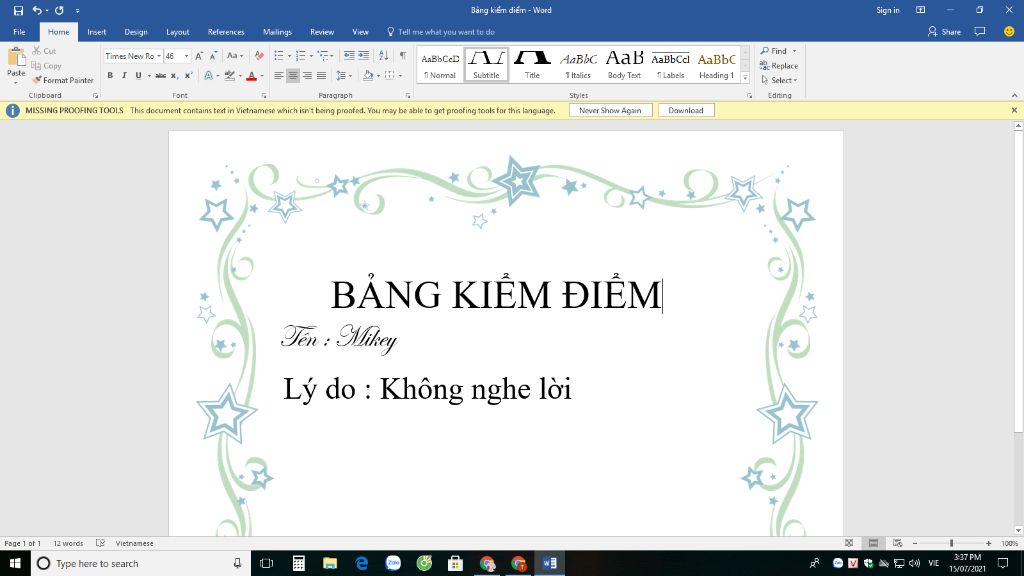Switch to Web Layout view
The height and width of the screenshot is (576, 1024).
coord(897,543)
